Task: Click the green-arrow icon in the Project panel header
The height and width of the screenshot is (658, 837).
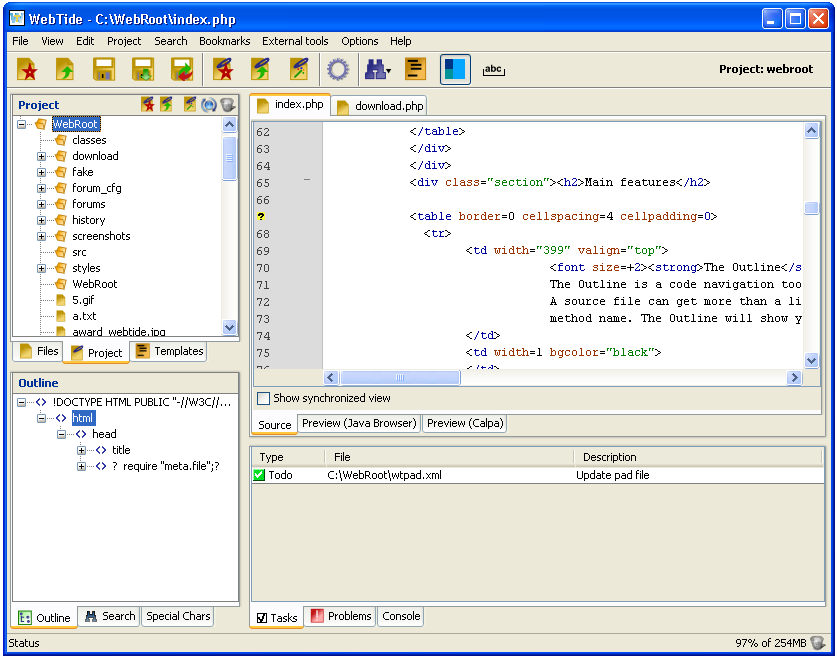Action: pyautogui.click(x=167, y=104)
